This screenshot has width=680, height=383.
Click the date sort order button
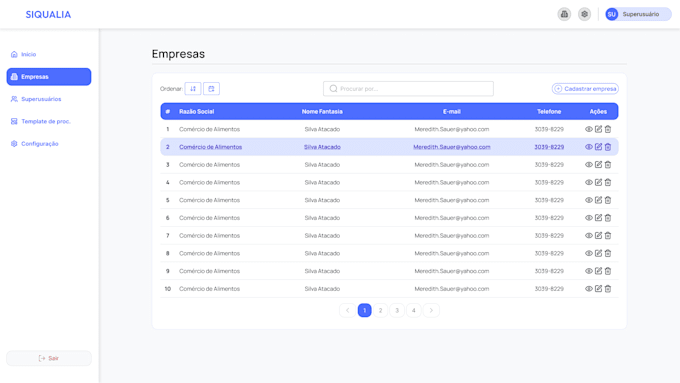pos(212,88)
